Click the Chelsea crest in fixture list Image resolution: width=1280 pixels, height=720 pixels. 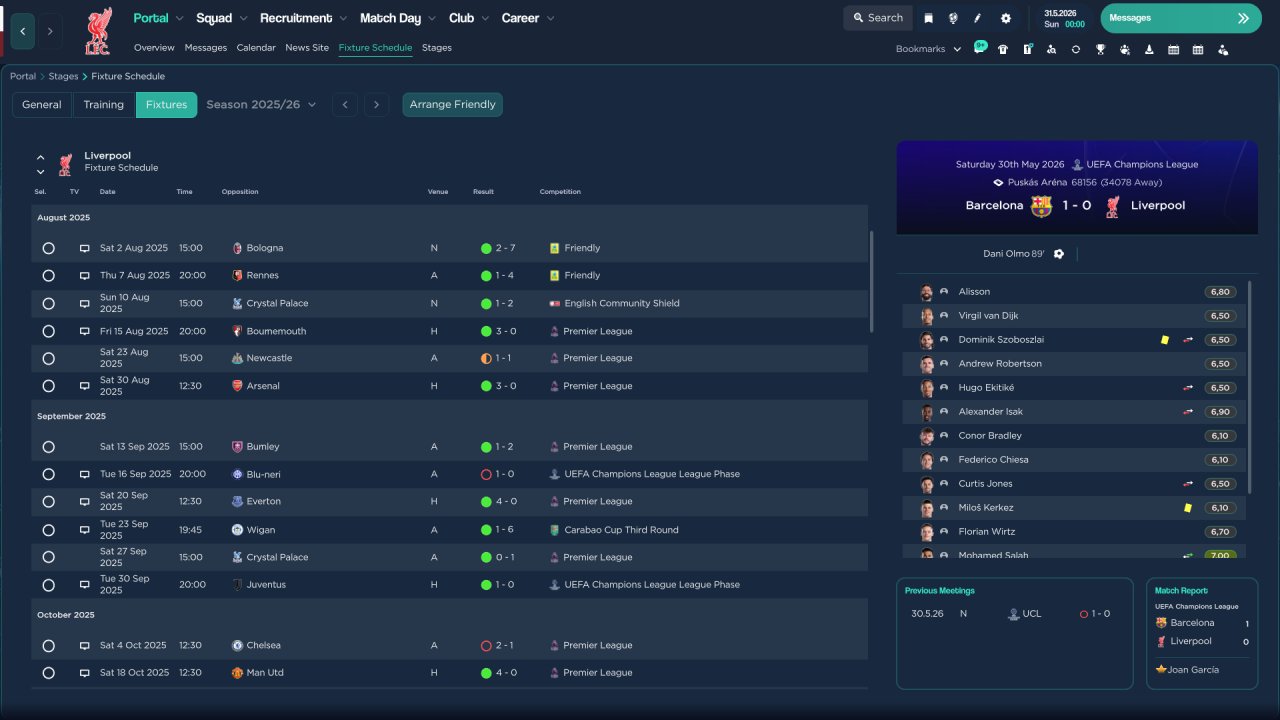pyautogui.click(x=237, y=646)
